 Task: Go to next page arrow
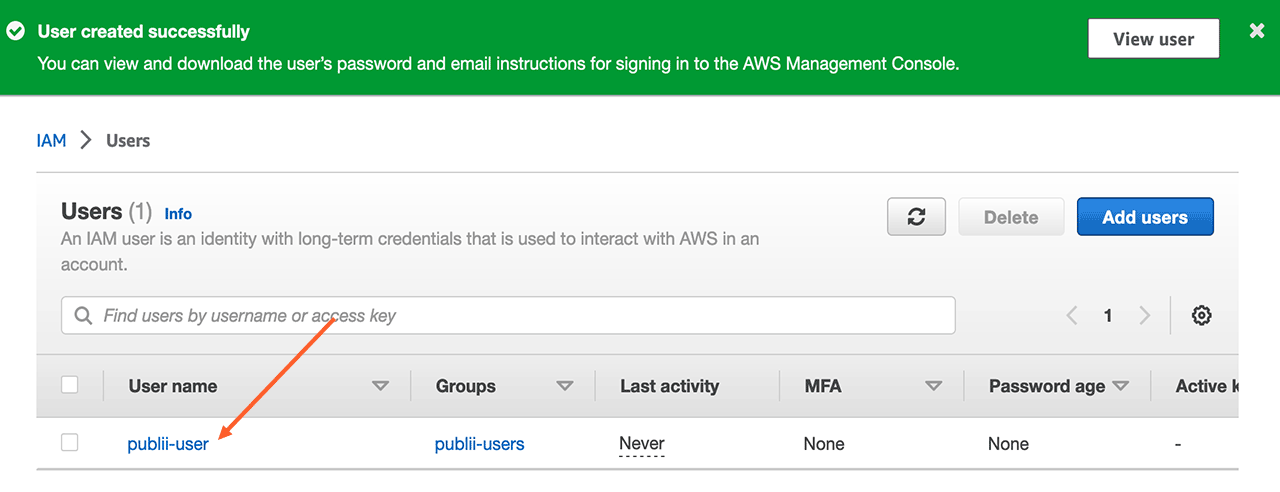click(1145, 316)
